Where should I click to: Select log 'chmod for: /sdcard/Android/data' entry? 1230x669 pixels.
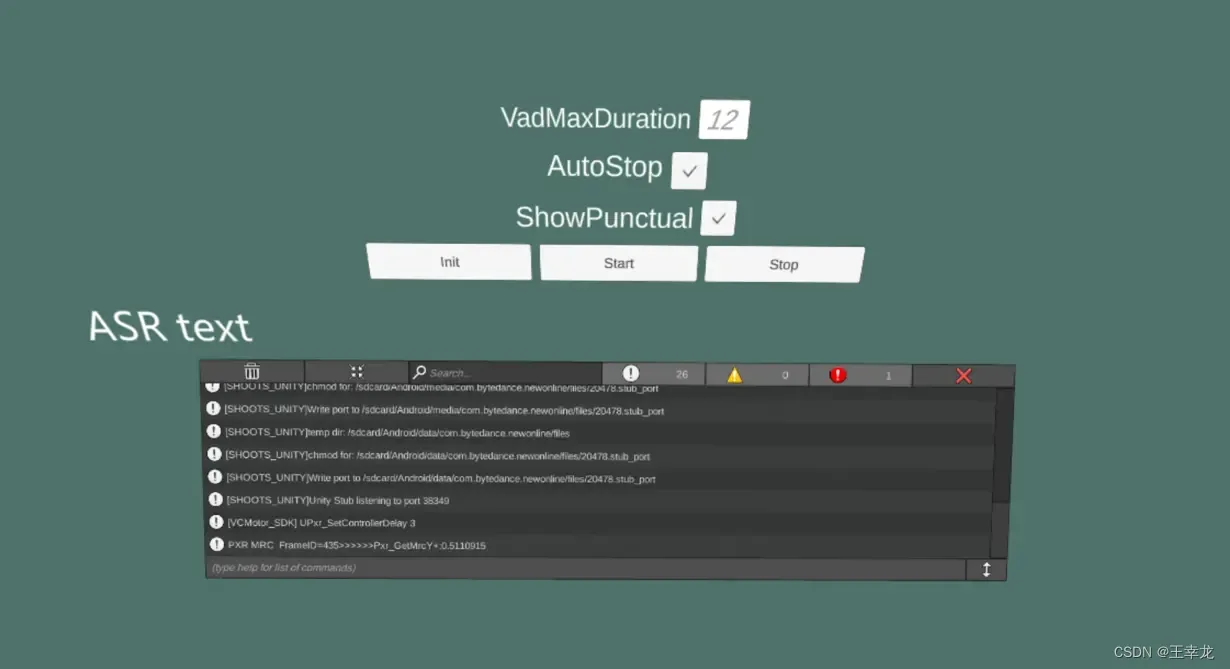600,455
